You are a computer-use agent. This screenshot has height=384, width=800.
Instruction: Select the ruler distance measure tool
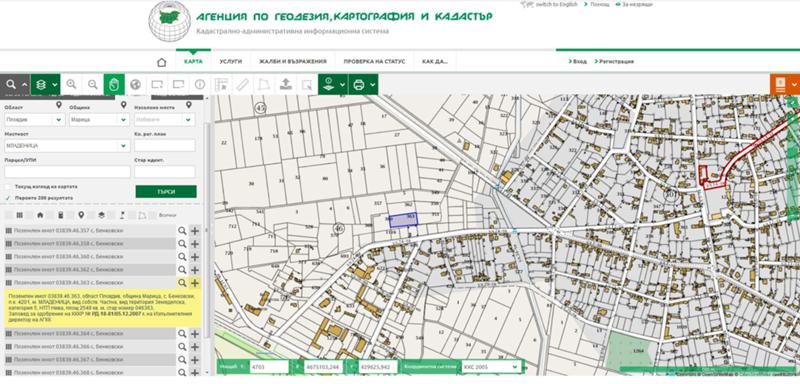pyautogui.click(x=242, y=85)
